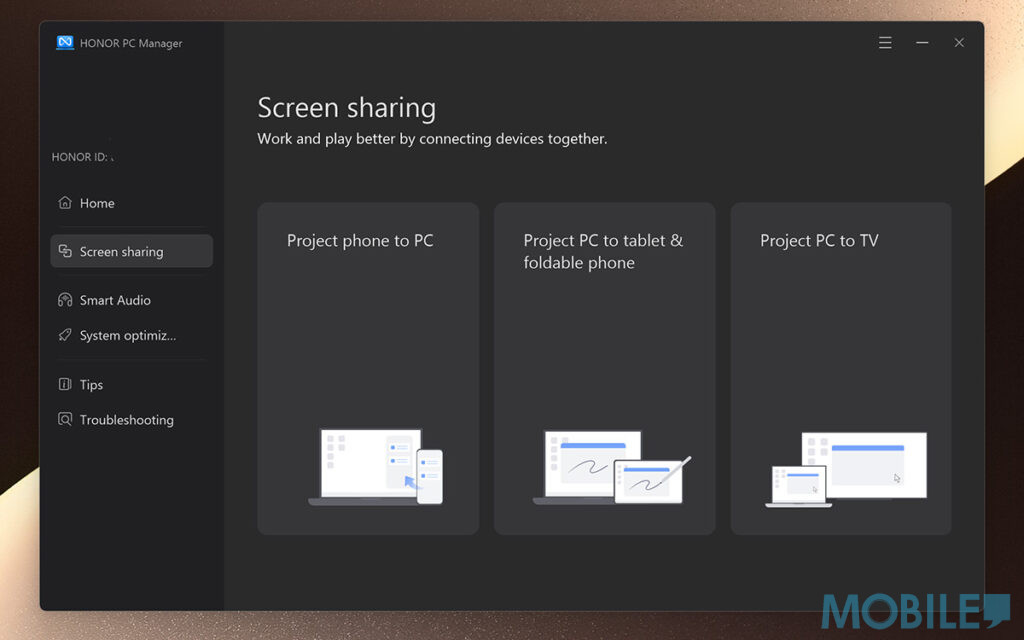Click the System optimization rocket icon
The height and width of the screenshot is (640, 1024).
(x=65, y=335)
